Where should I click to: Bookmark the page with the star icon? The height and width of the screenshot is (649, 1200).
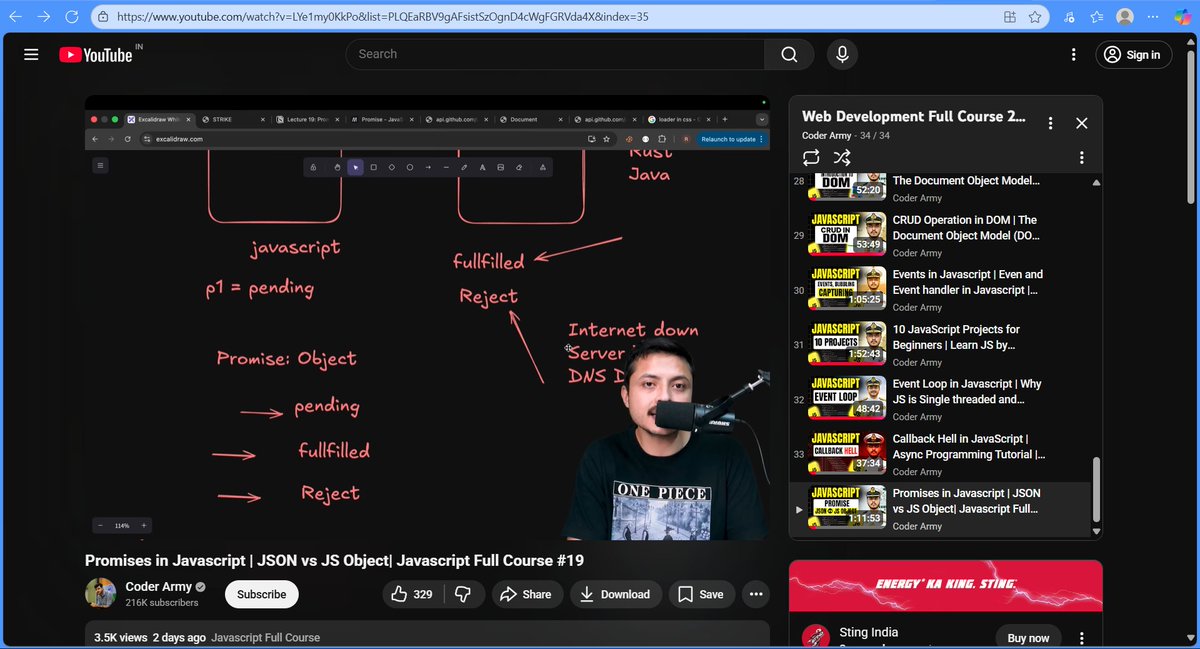point(1035,16)
